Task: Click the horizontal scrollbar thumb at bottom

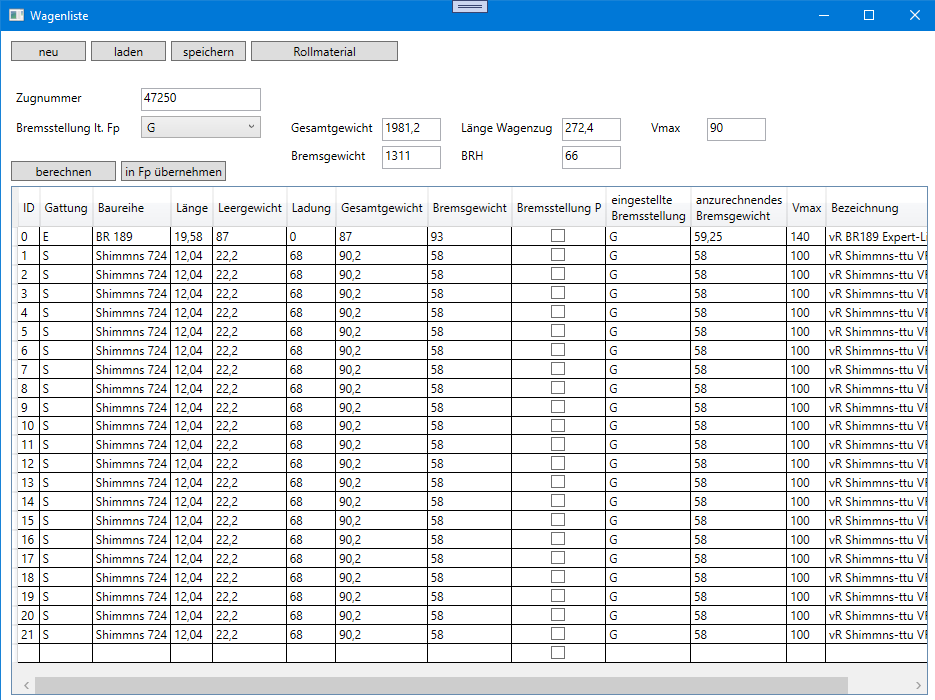Action: click(440, 686)
